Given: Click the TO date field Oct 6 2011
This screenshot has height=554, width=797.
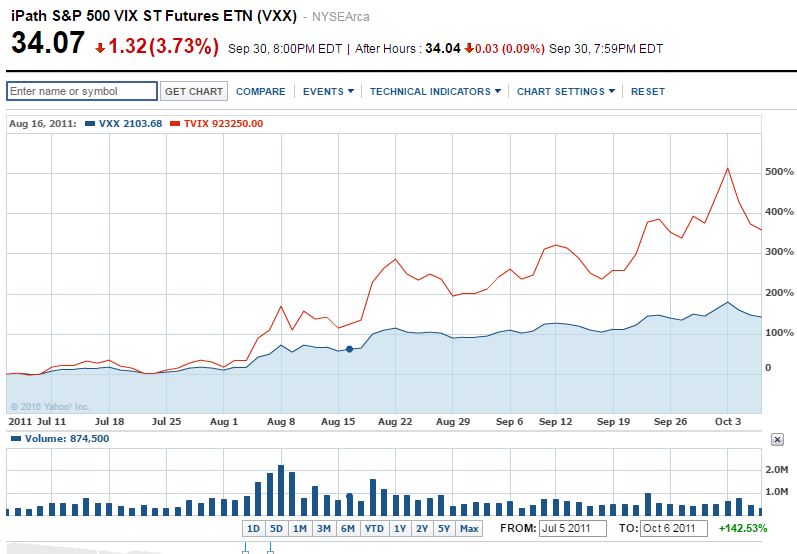Looking at the screenshot, I should (x=673, y=528).
